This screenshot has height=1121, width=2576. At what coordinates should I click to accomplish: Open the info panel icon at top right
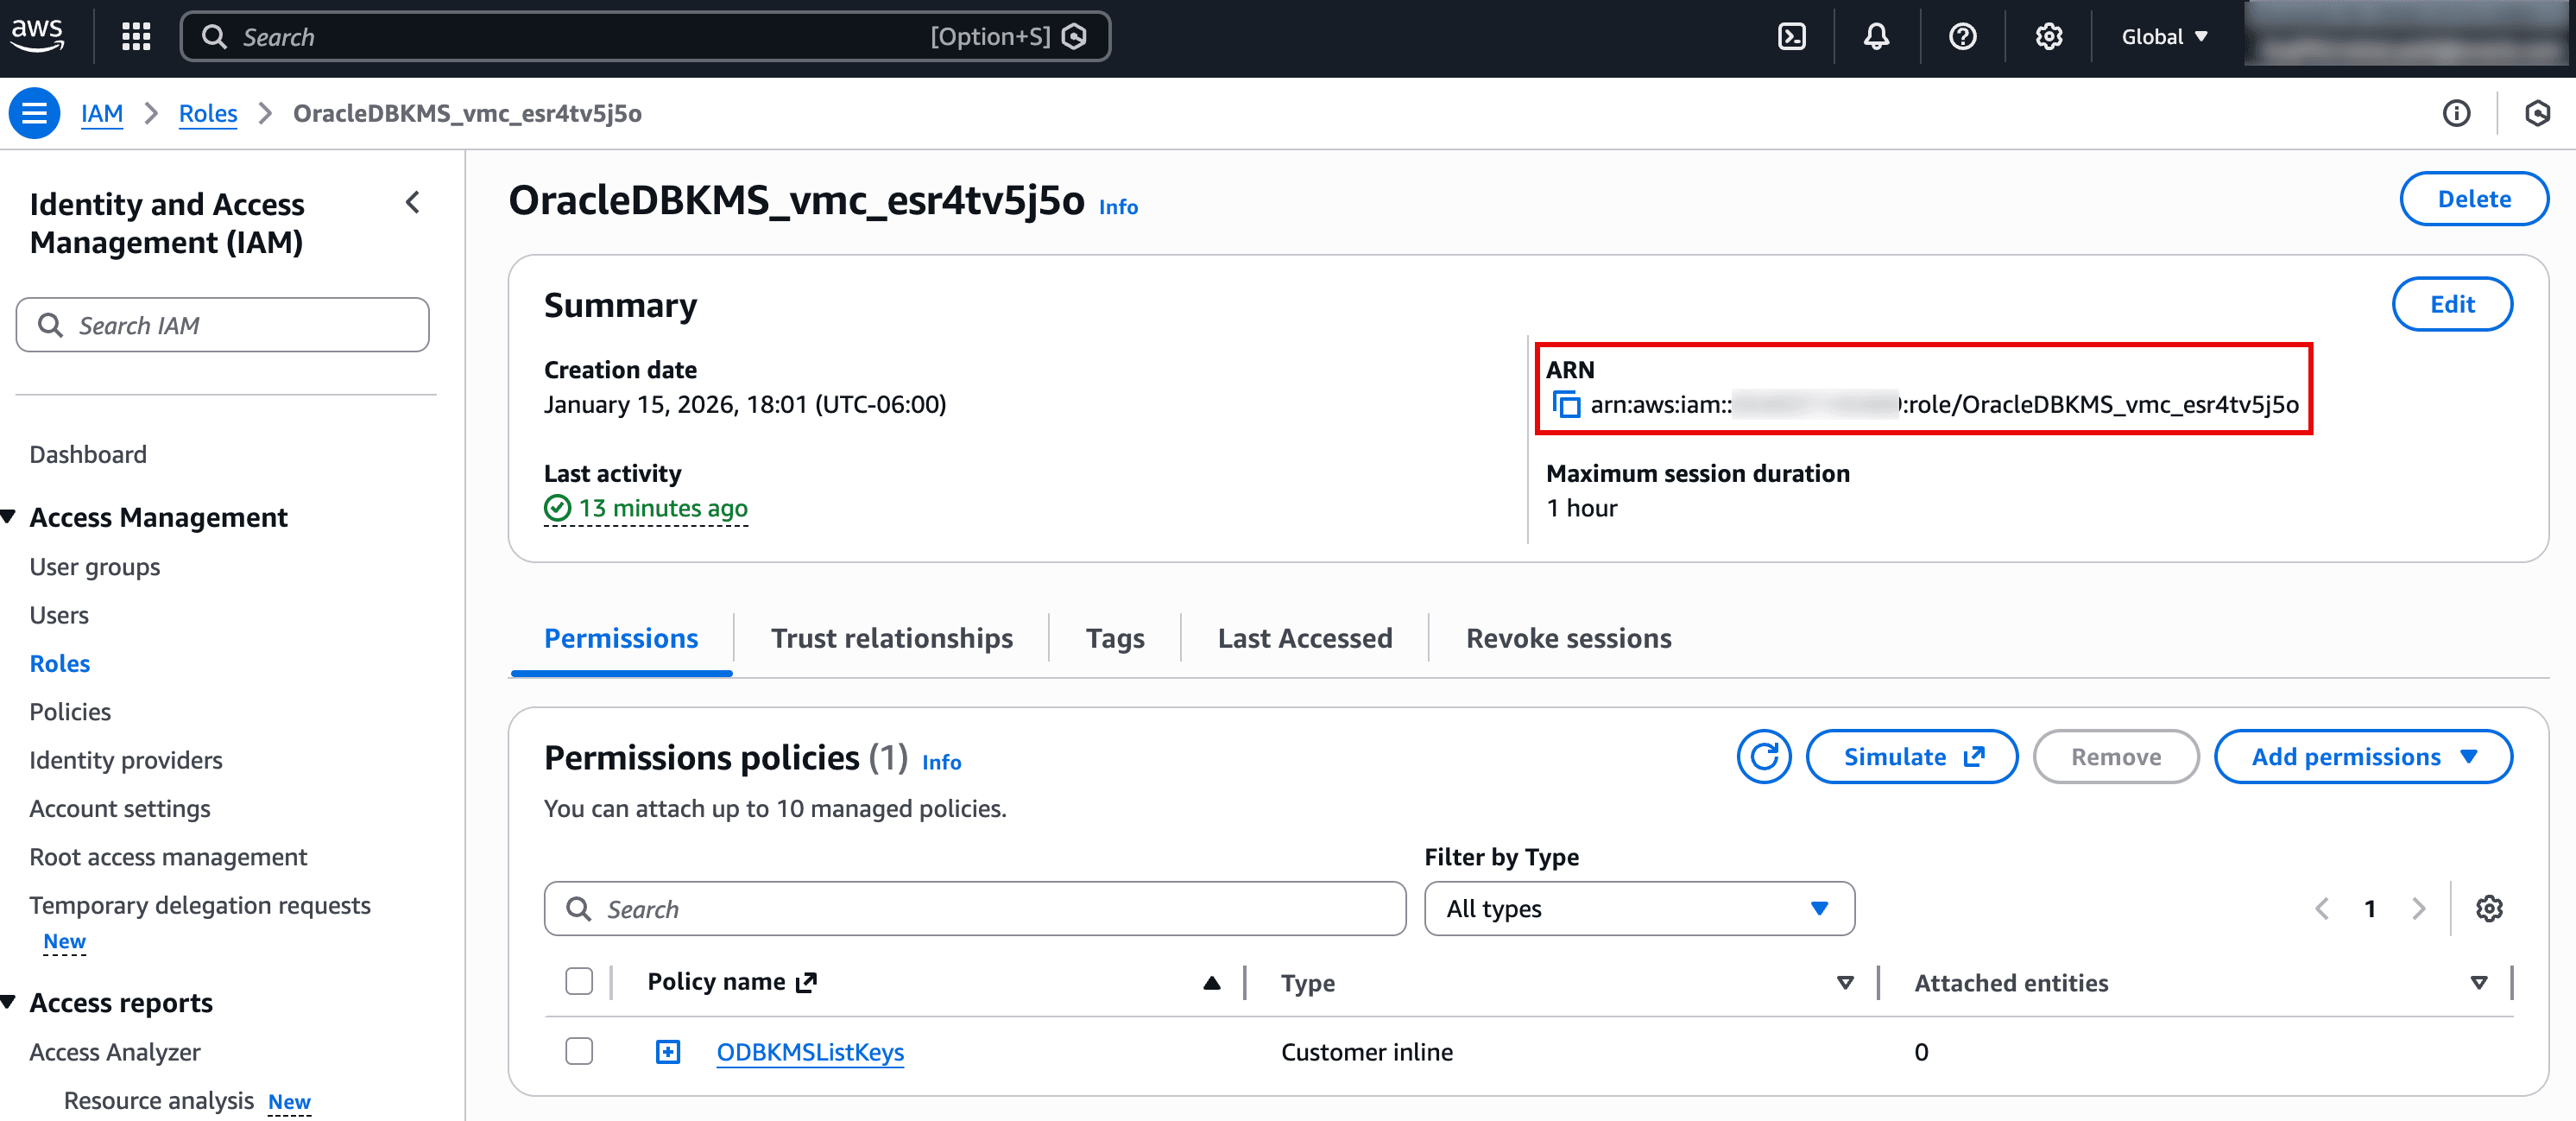(x=2456, y=113)
